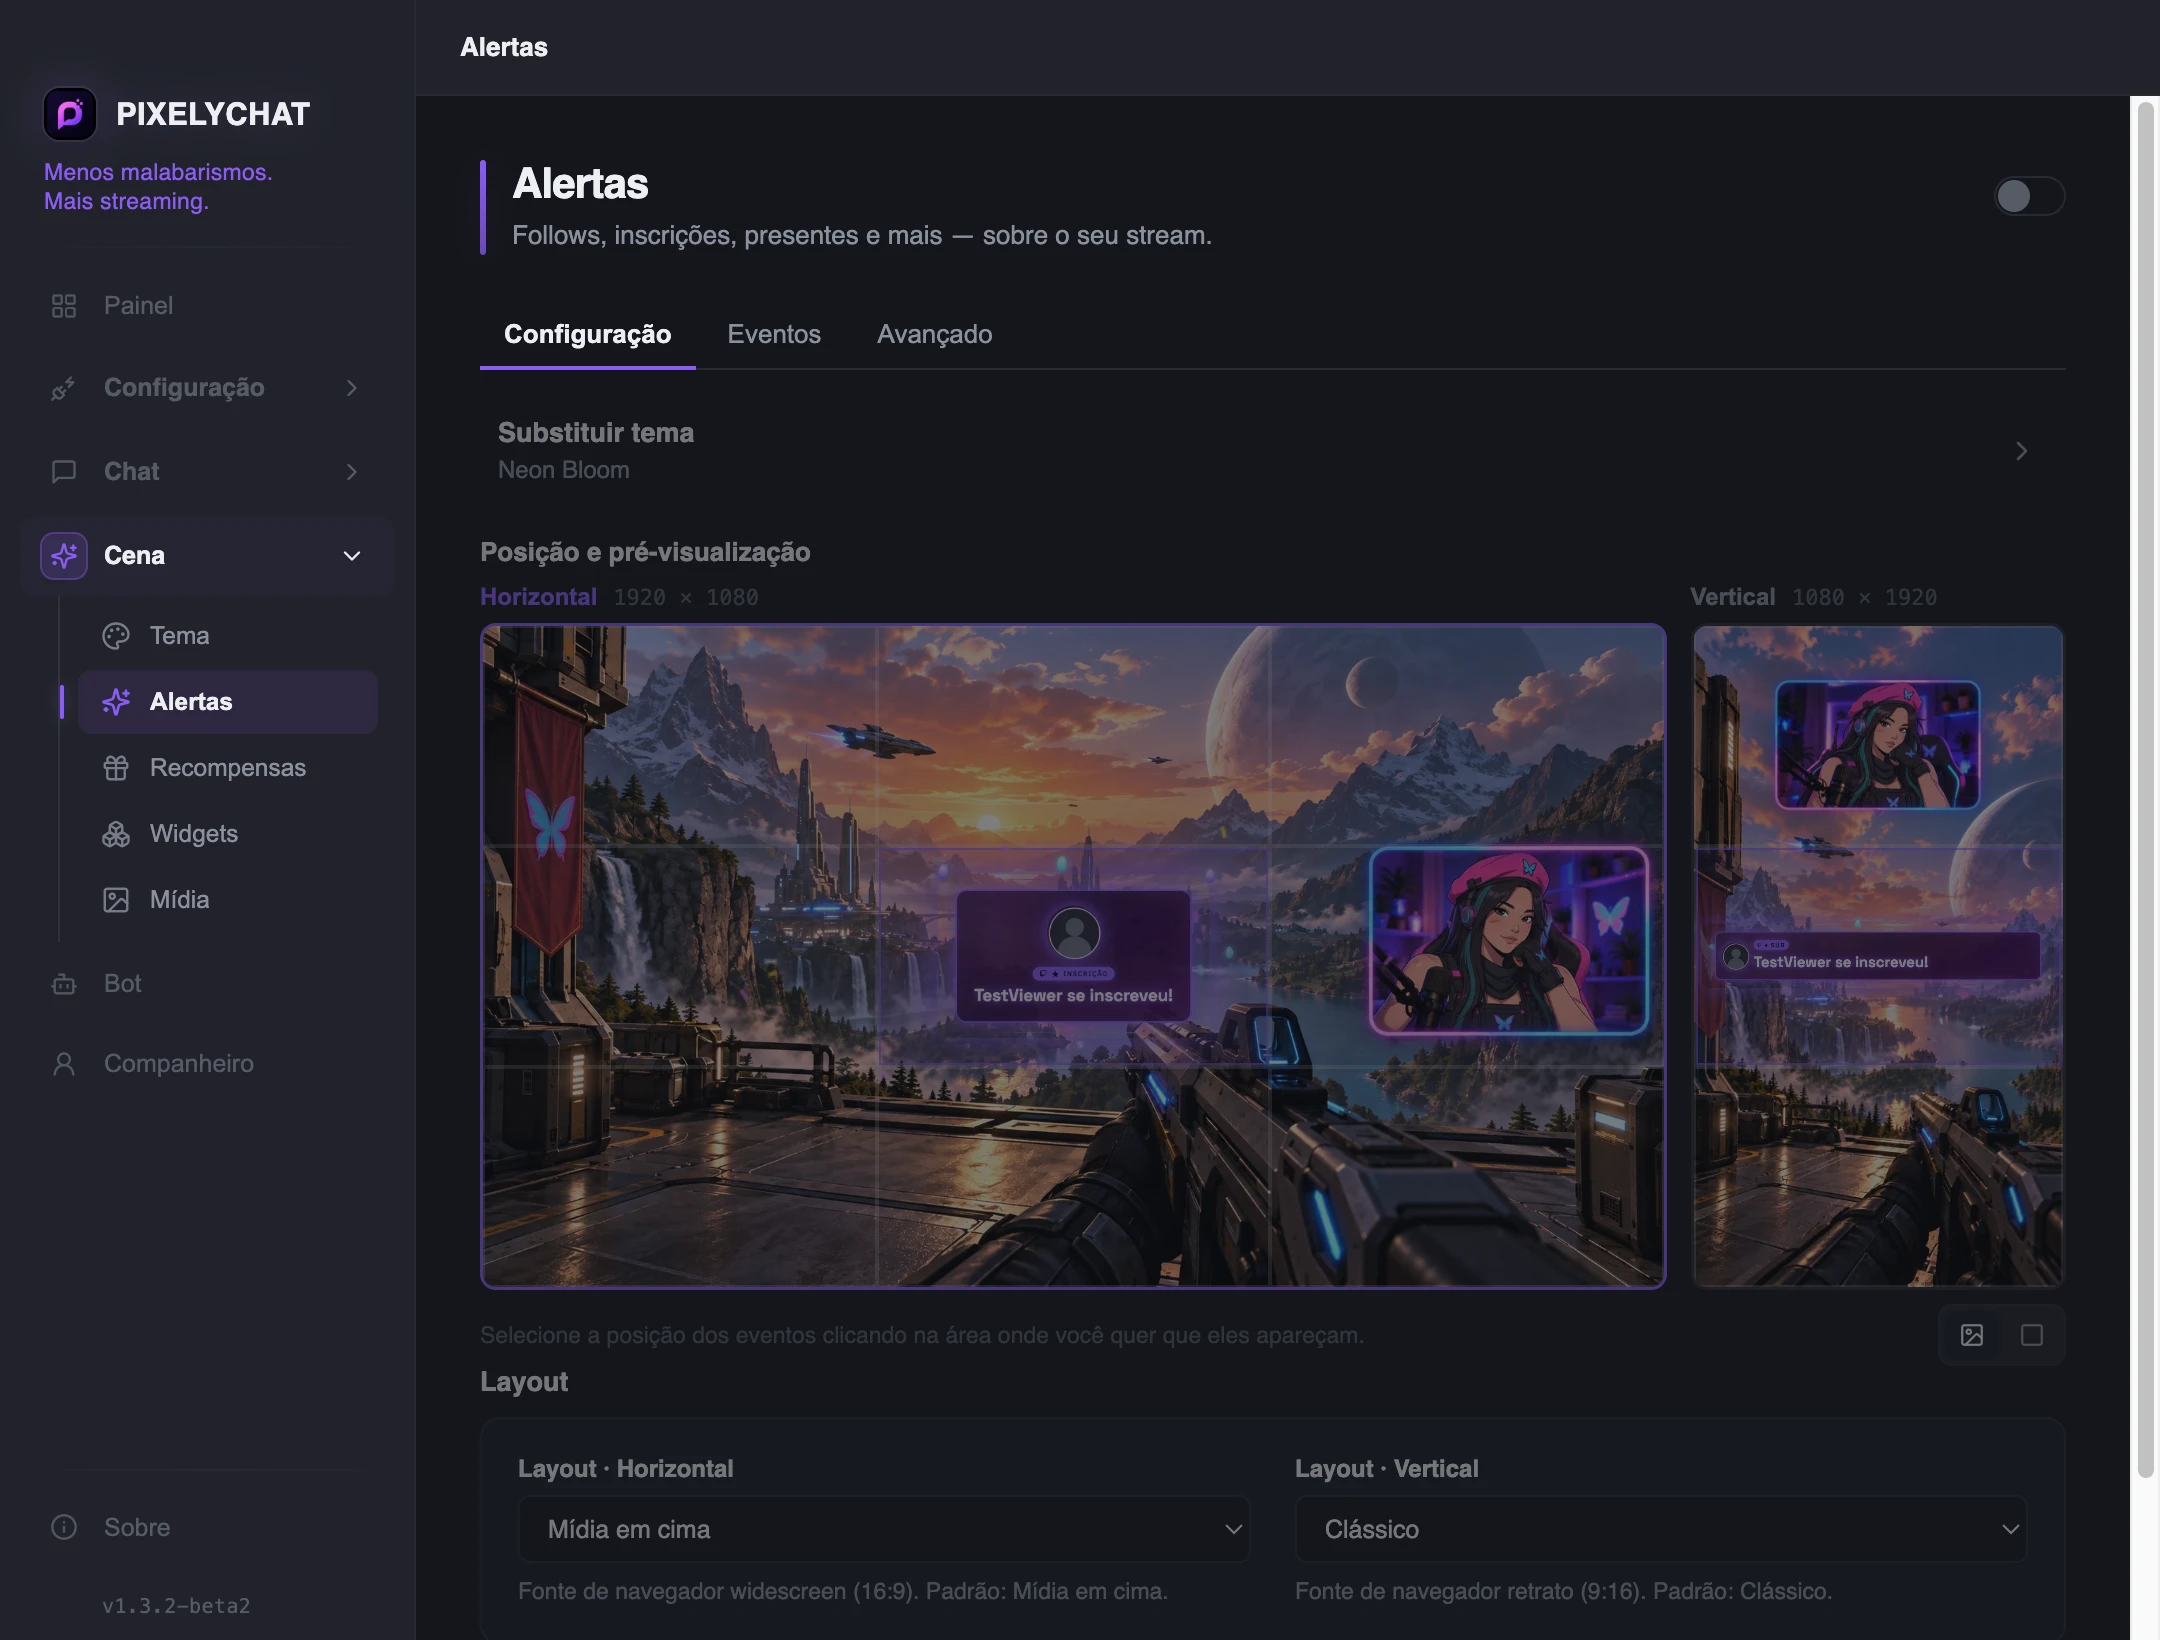The width and height of the screenshot is (2160, 1640).
Task: Click the v1.3.2-beta2 version text
Action: (x=176, y=1606)
